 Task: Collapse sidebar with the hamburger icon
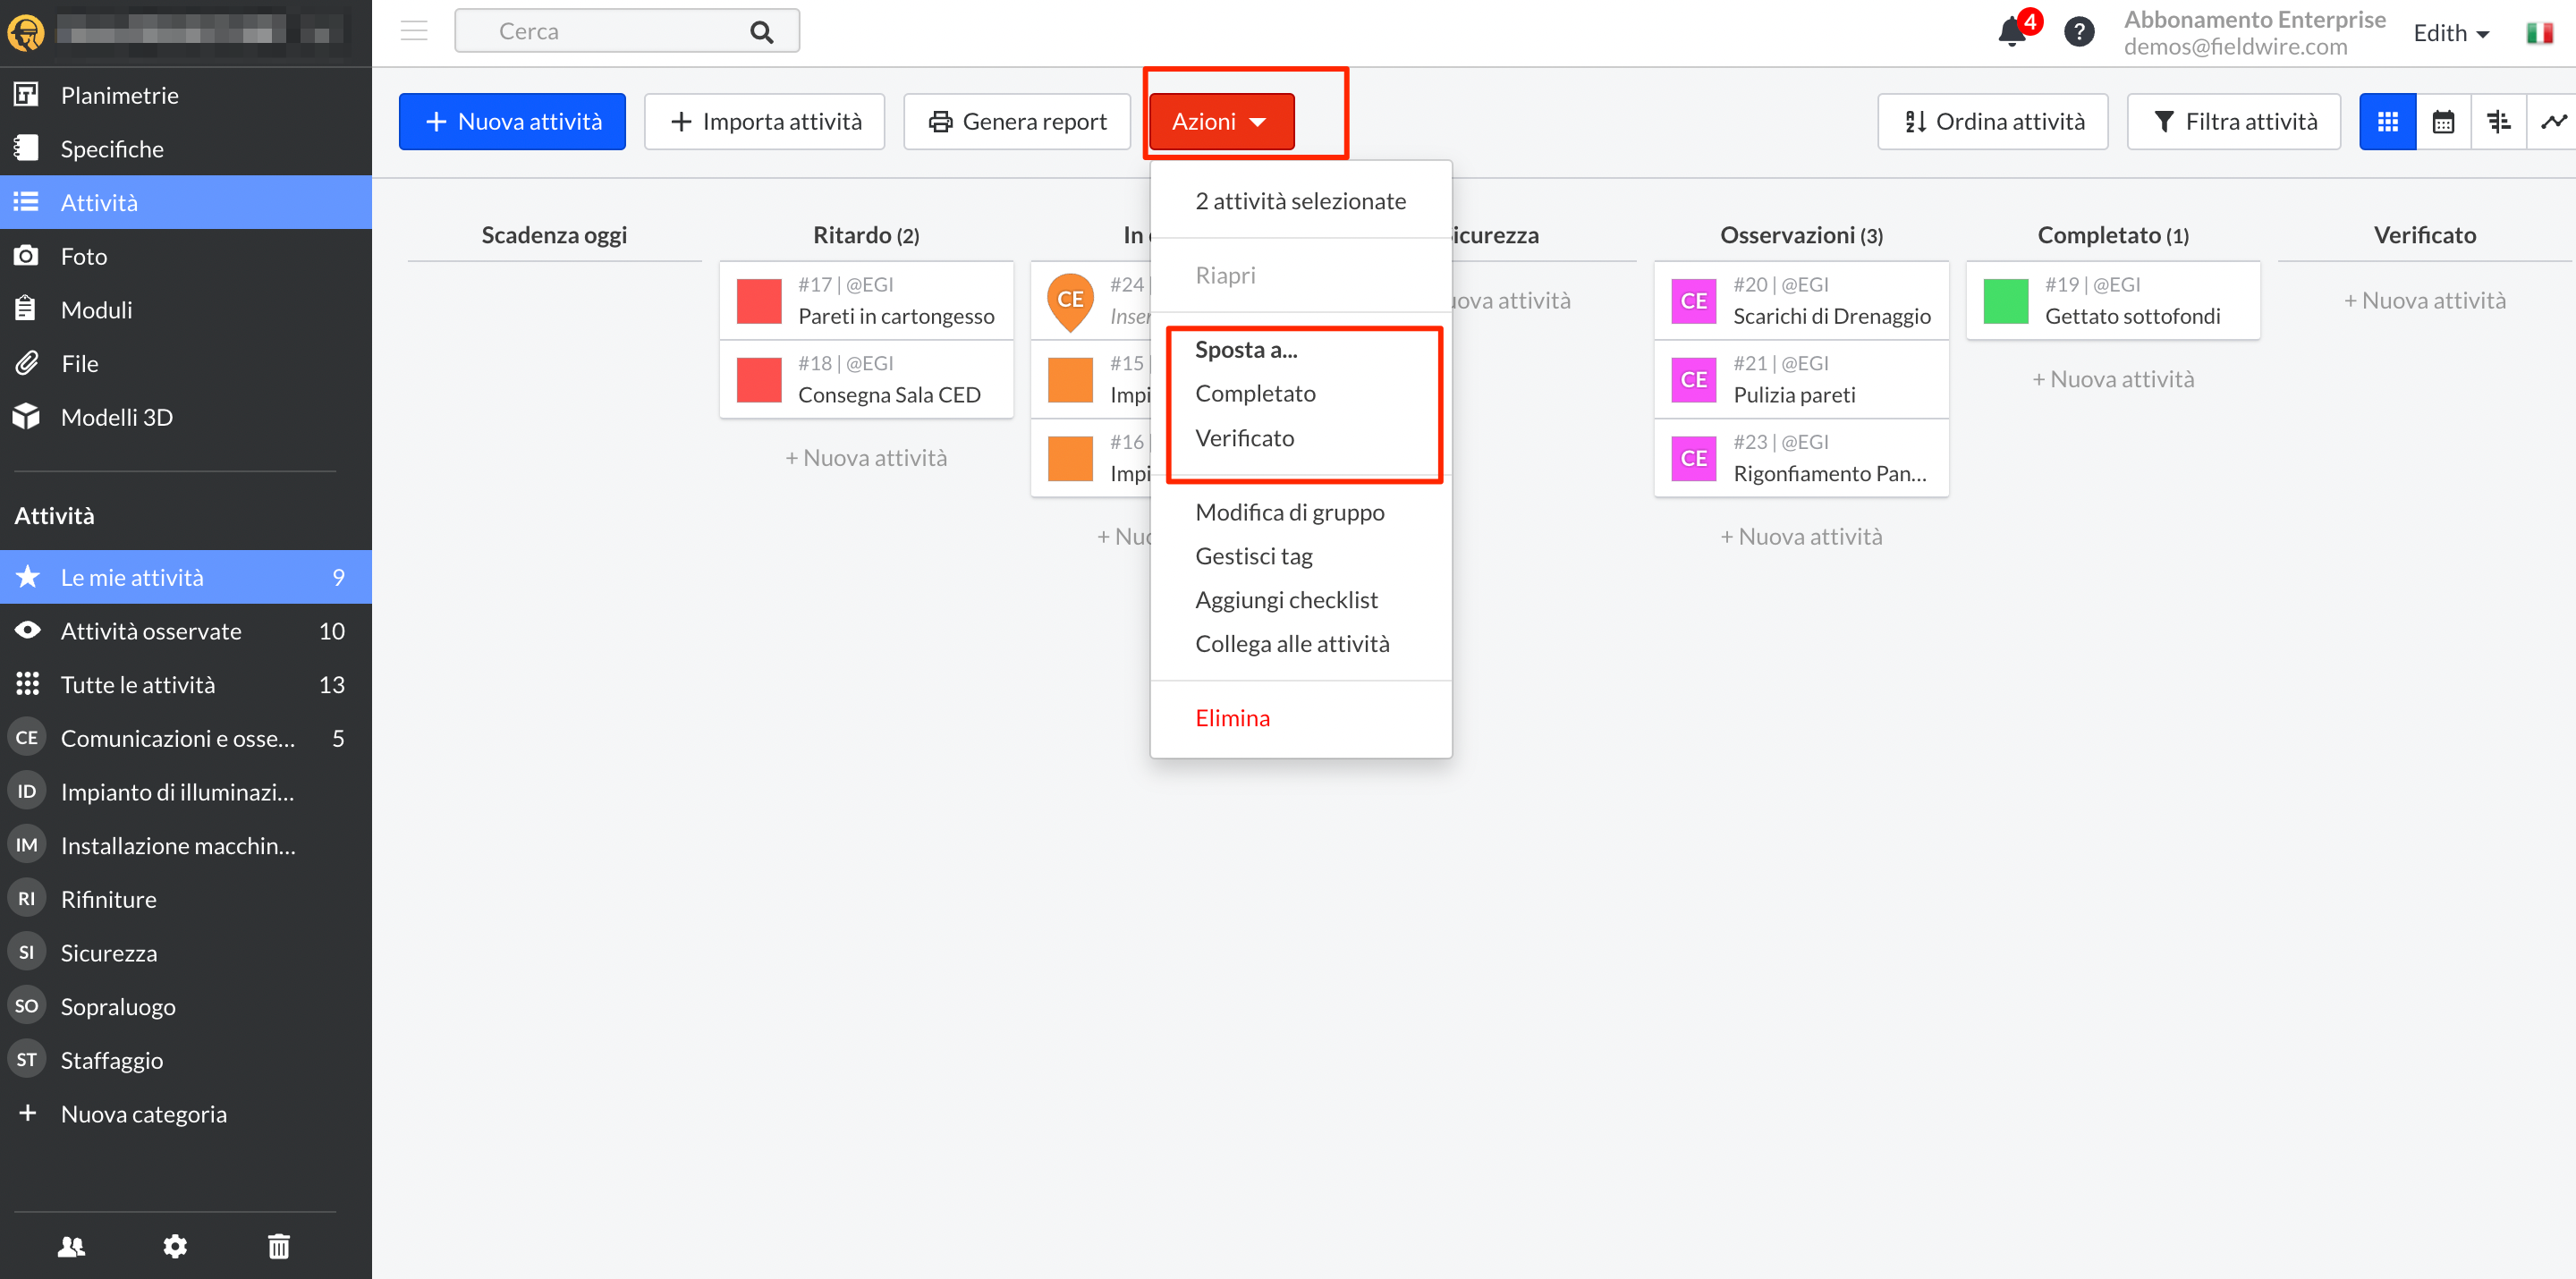[x=413, y=31]
